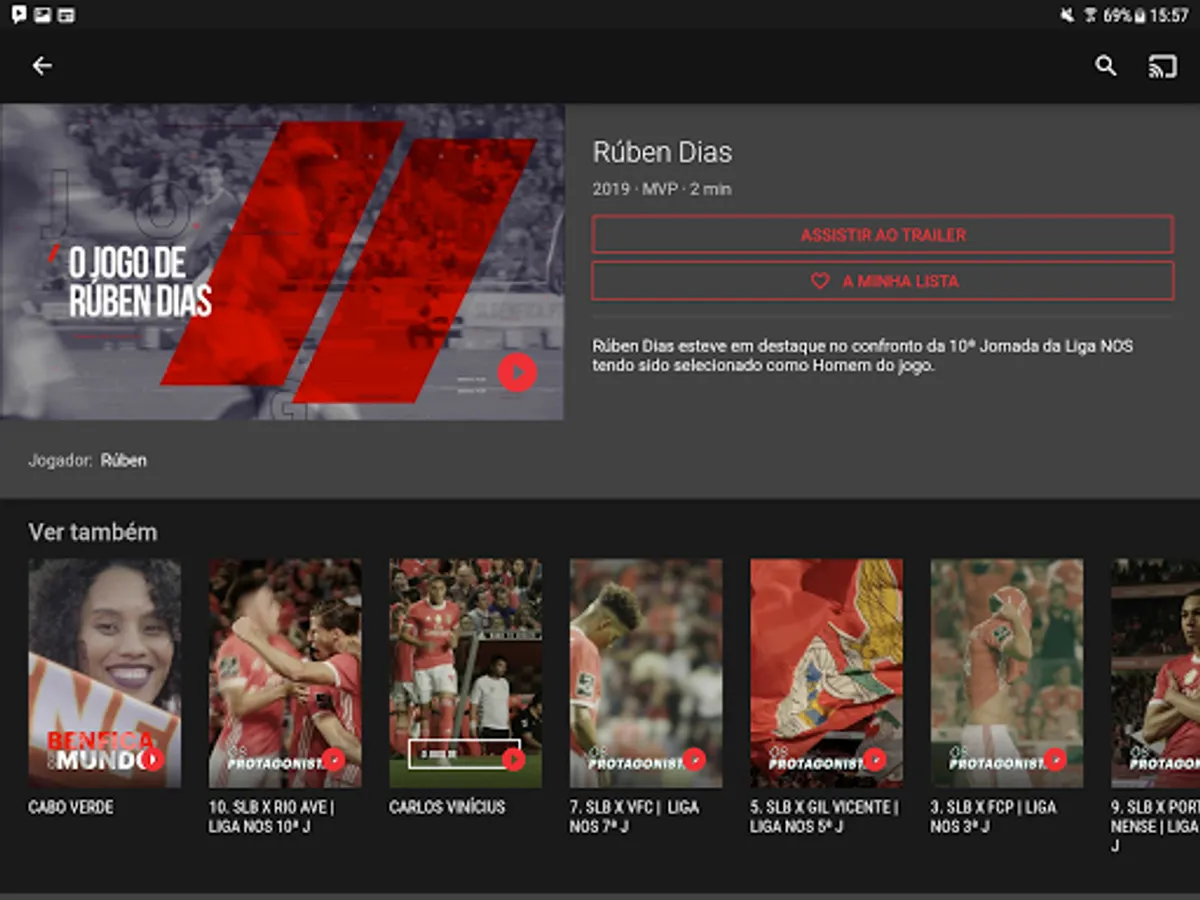The width and height of the screenshot is (1200, 900).
Task: Open the SLB x FCP thumbnail
Action: [x=1007, y=673]
